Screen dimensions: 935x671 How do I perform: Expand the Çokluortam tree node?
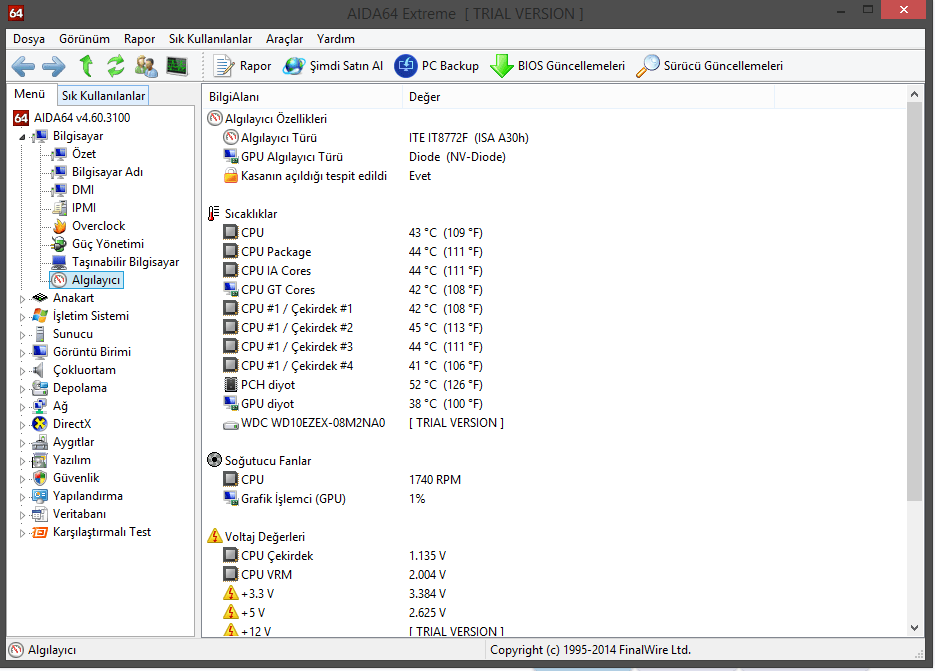pyautogui.click(x=22, y=371)
